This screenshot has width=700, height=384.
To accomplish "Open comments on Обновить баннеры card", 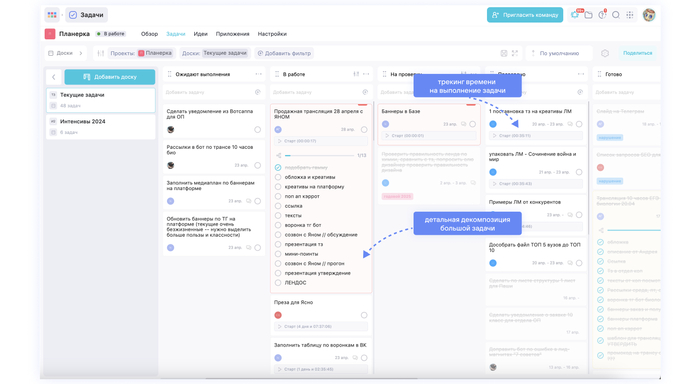I will point(249,248).
